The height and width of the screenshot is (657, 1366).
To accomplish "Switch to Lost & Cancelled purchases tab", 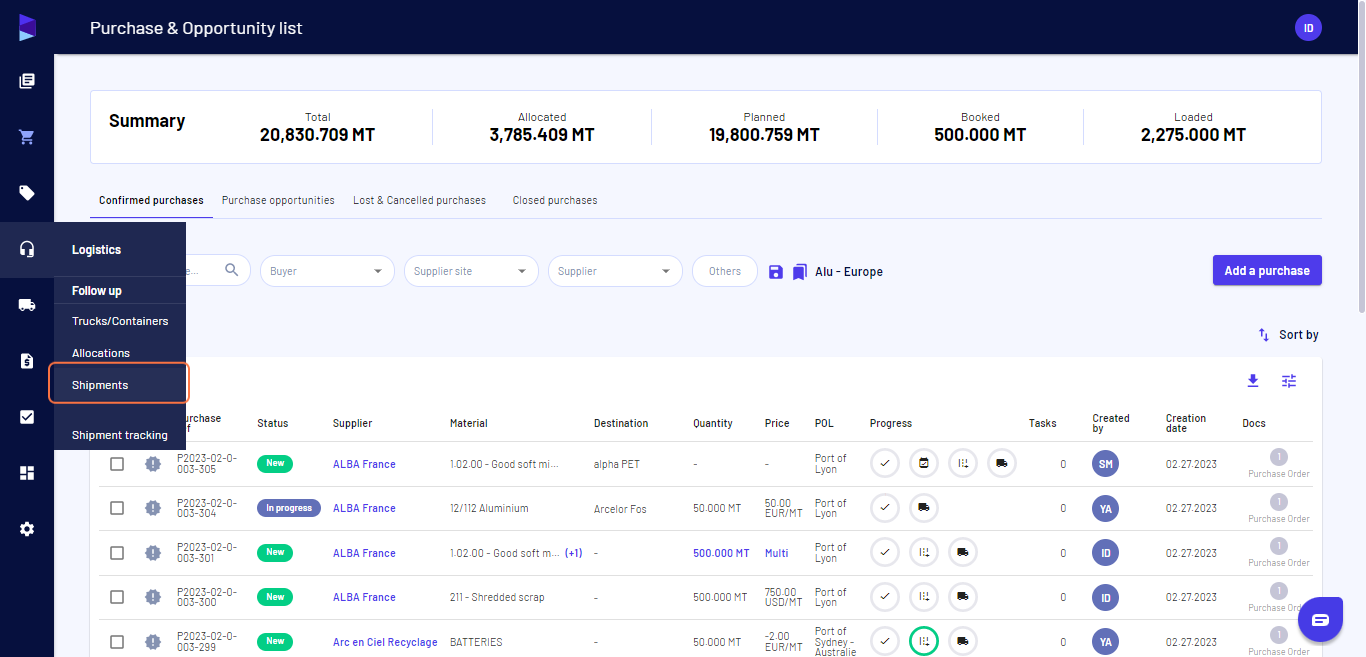I will click(x=419, y=200).
